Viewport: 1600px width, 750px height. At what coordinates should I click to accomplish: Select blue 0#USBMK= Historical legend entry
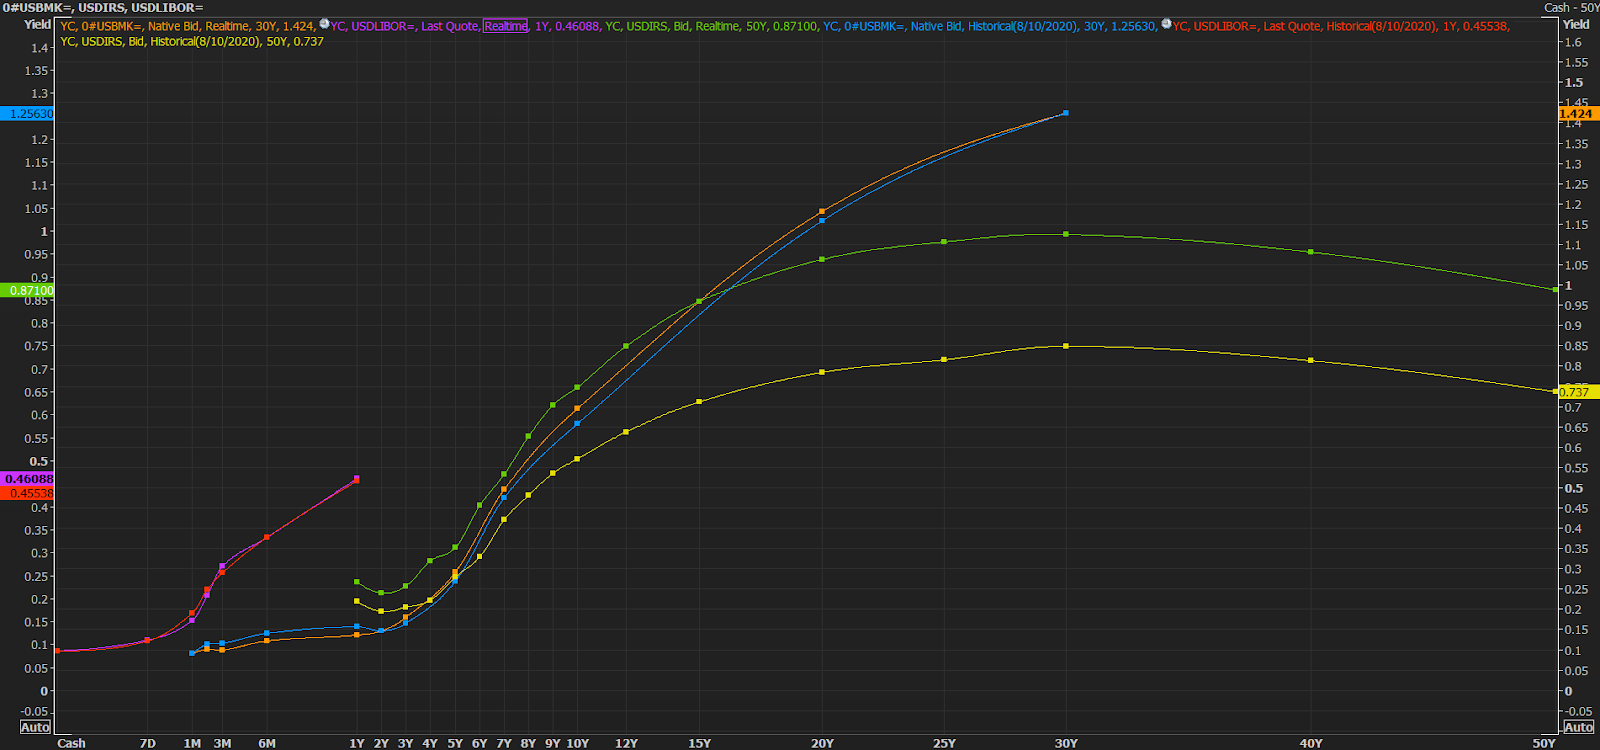point(990,26)
